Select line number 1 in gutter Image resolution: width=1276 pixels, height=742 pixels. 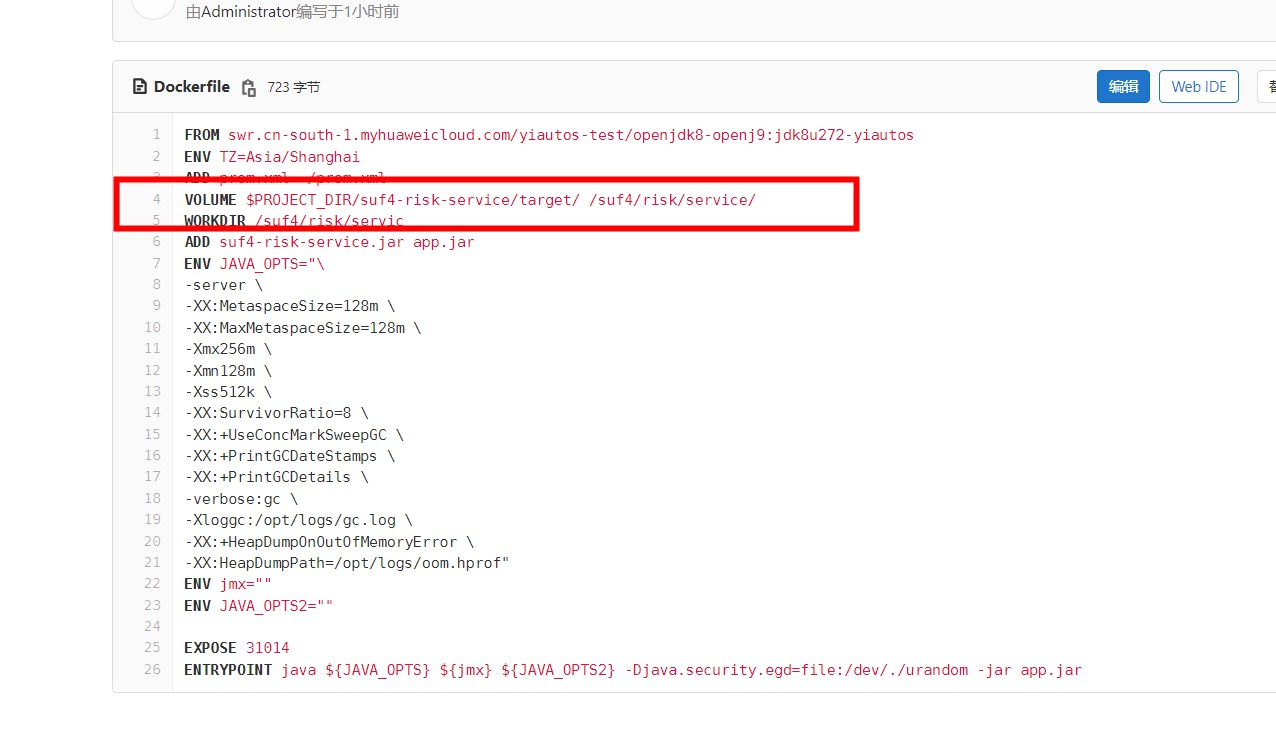(155, 135)
